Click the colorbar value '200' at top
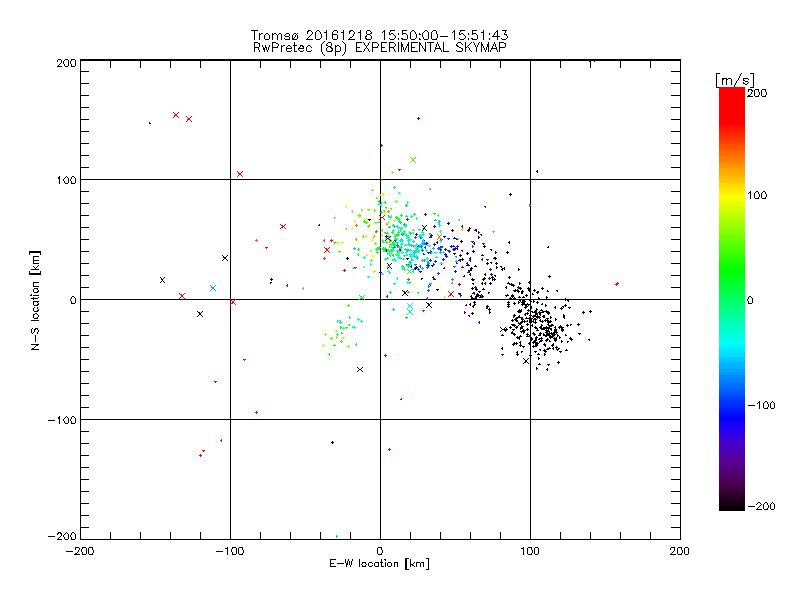This screenshot has height=600, width=800. 757,93
